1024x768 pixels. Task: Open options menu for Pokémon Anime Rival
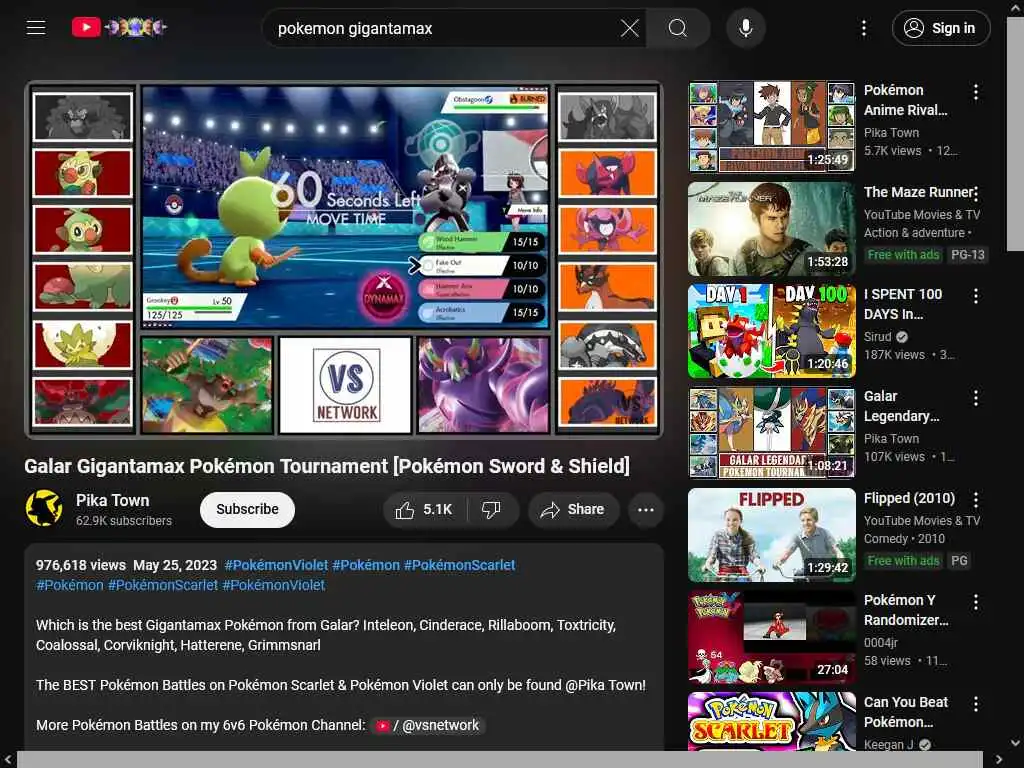click(x=976, y=92)
